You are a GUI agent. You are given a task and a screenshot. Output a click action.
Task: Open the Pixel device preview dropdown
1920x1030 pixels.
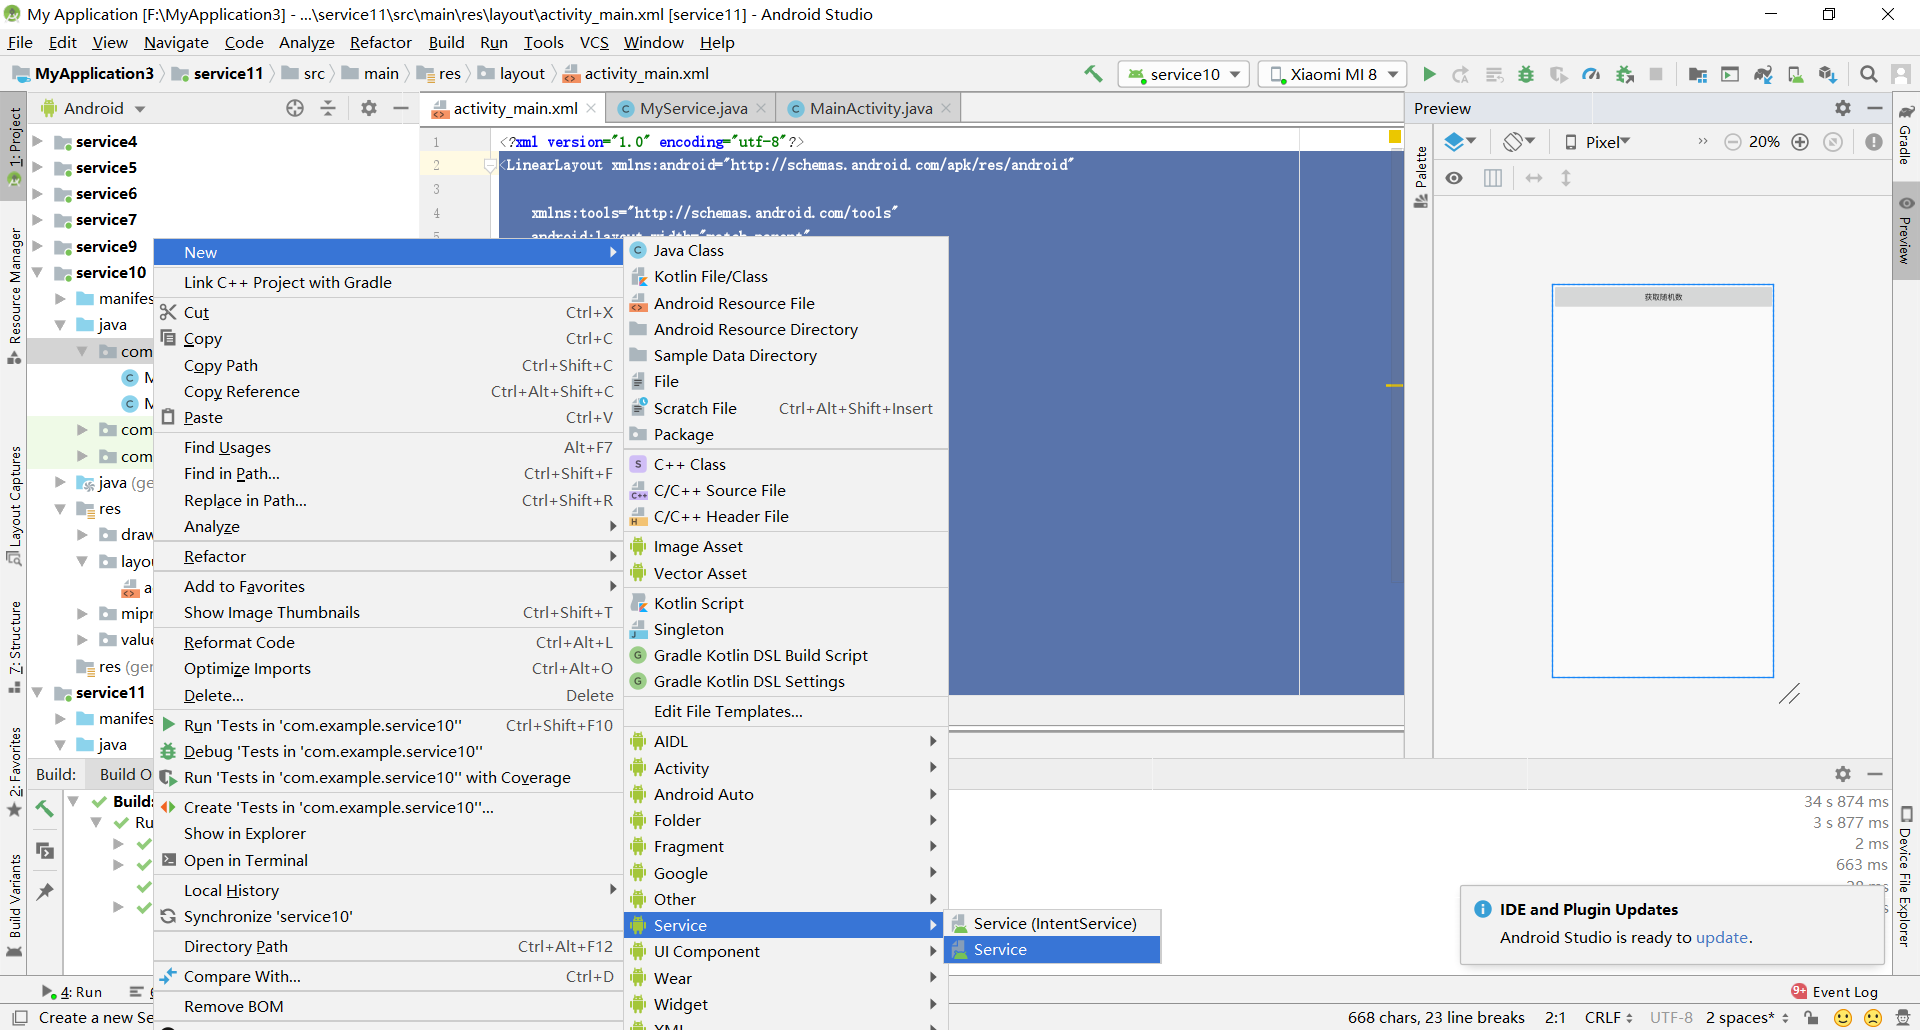(1597, 142)
